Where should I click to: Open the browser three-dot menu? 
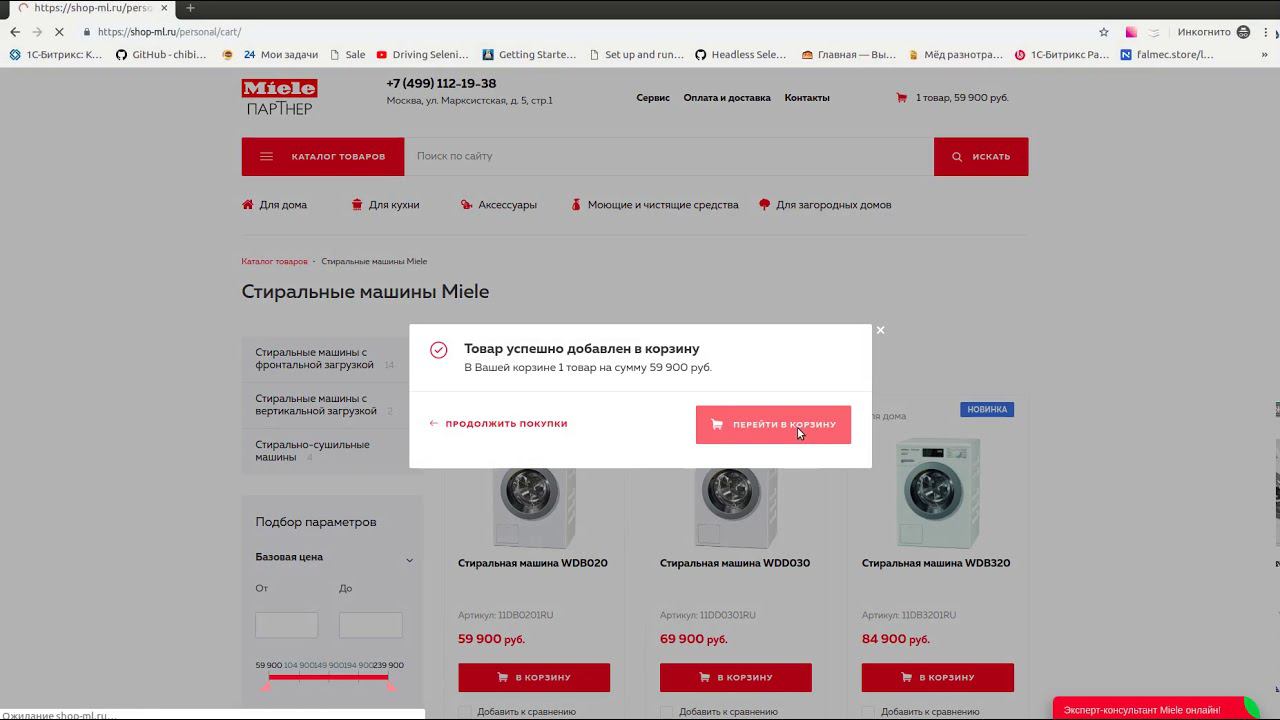[x=1267, y=32]
